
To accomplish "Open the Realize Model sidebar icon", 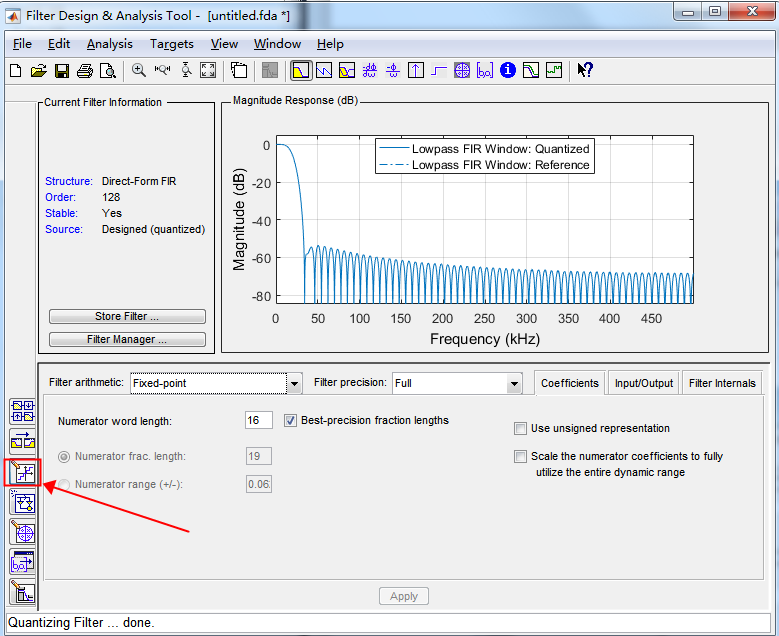I will click(x=22, y=502).
